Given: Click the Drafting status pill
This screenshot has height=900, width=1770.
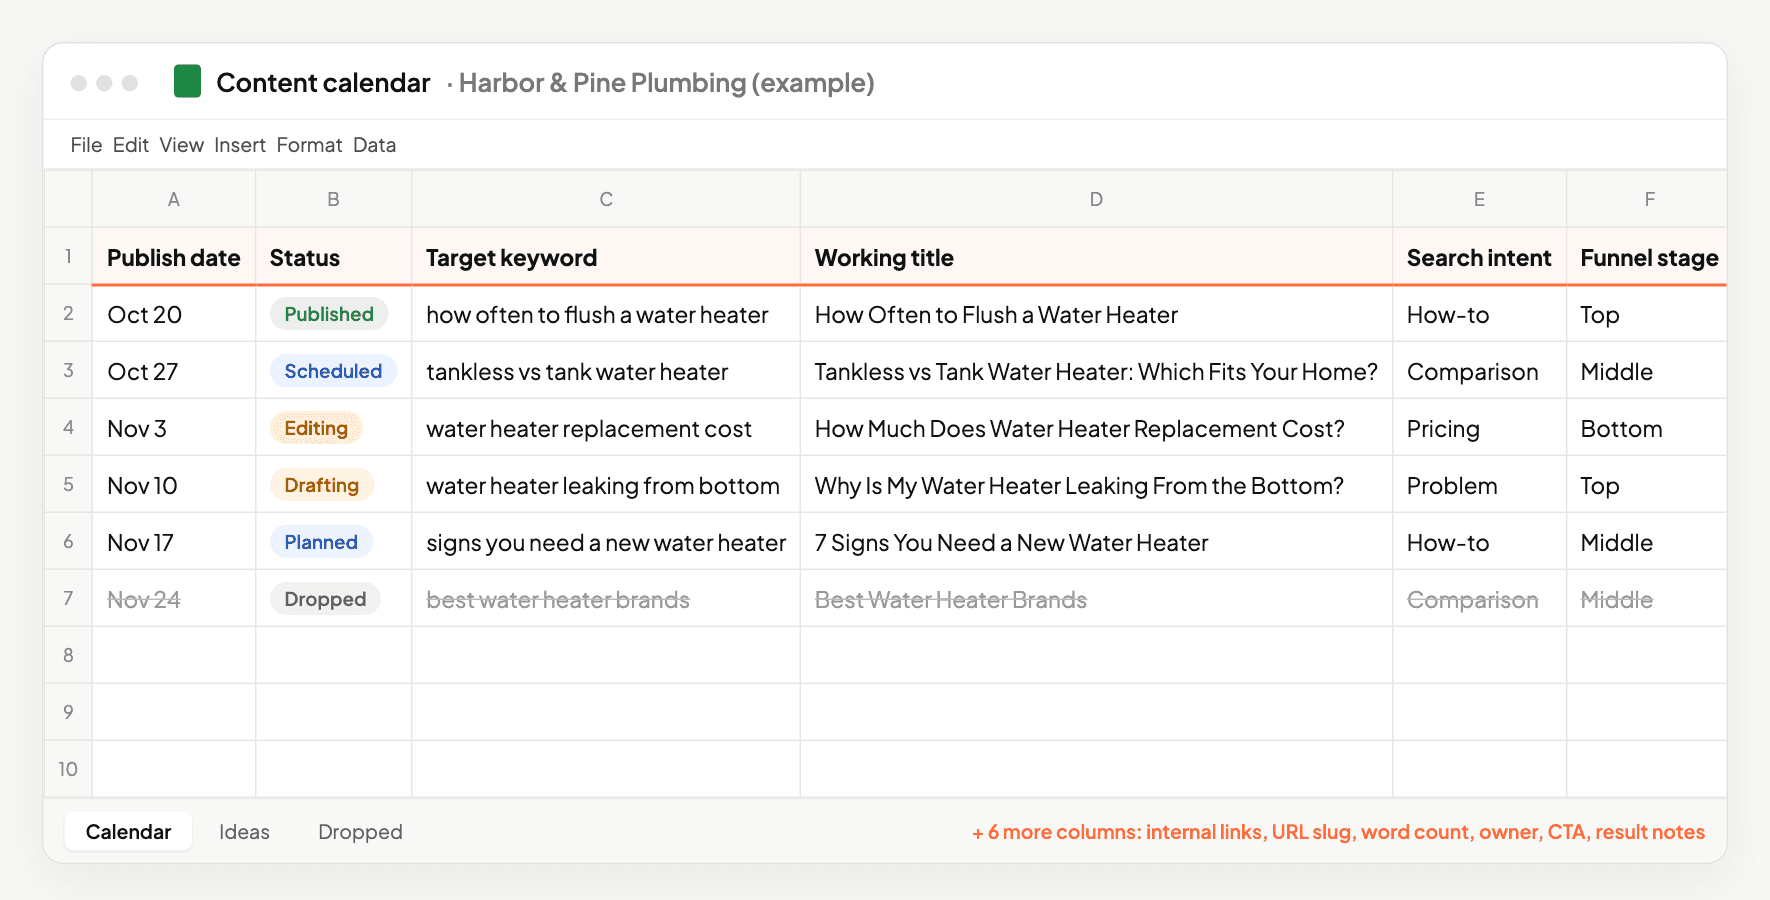Looking at the screenshot, I should point(322,485).
